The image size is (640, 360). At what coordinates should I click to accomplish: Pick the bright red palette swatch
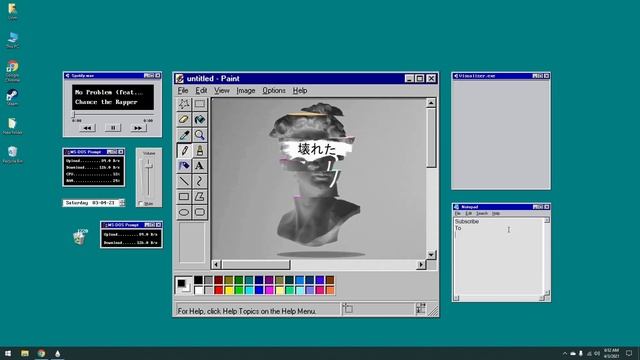(x=218, y=290)
